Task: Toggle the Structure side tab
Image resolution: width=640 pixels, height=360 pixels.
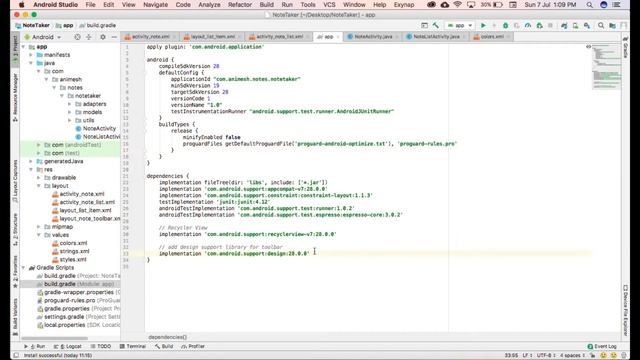Action: [15, 229]
